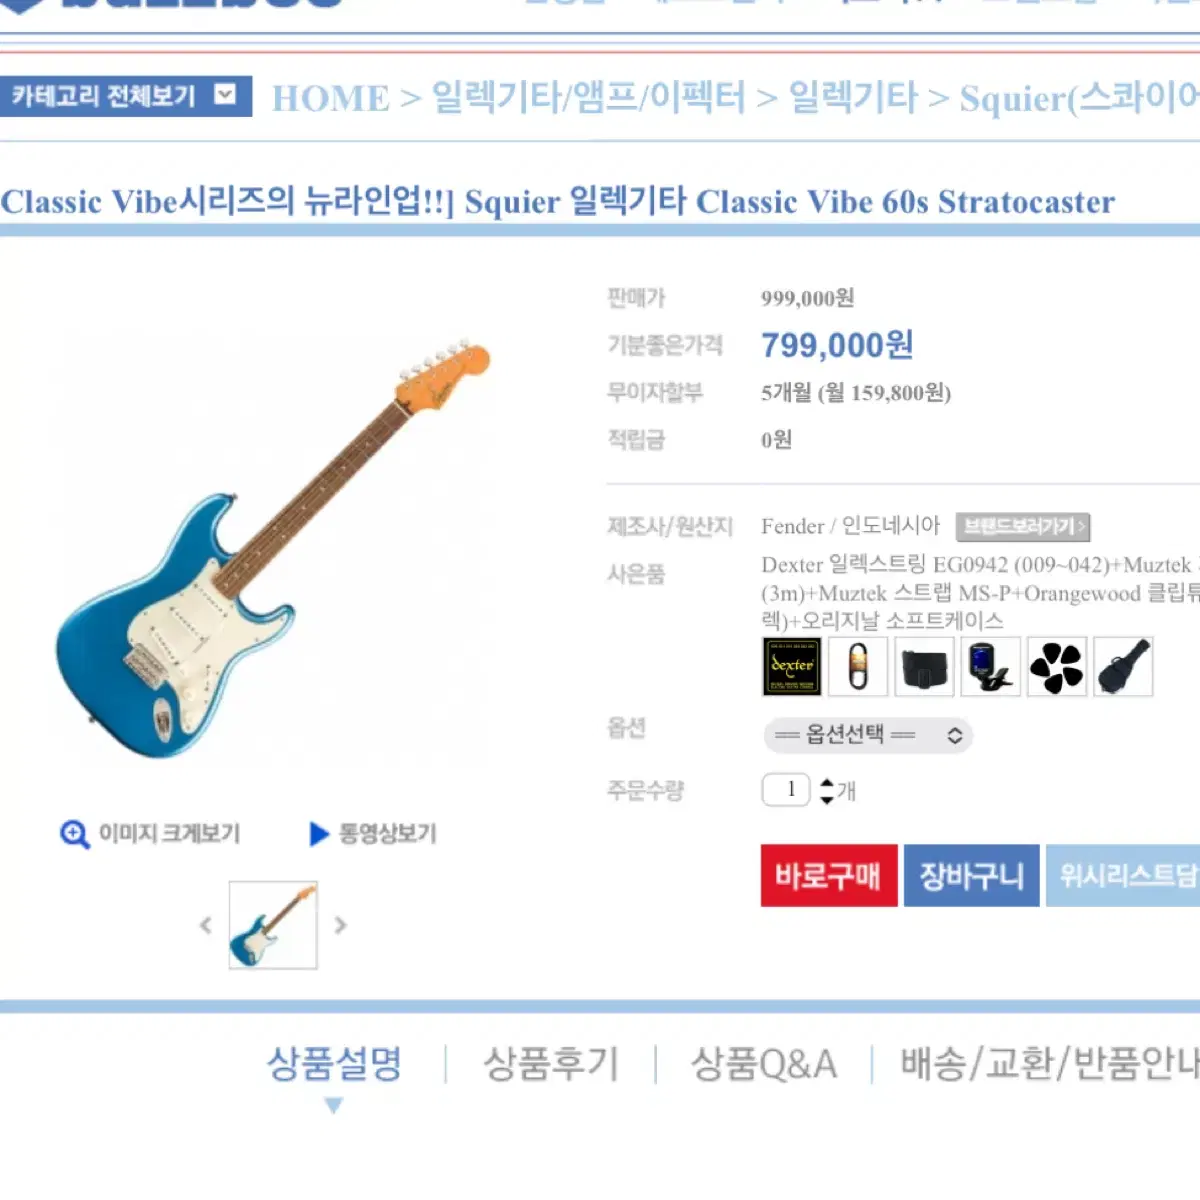Image resolution: width=1200 pixels, height=1200 pixels.
Task: Click the quantity stepper arrows
Action: click(826, 791)
